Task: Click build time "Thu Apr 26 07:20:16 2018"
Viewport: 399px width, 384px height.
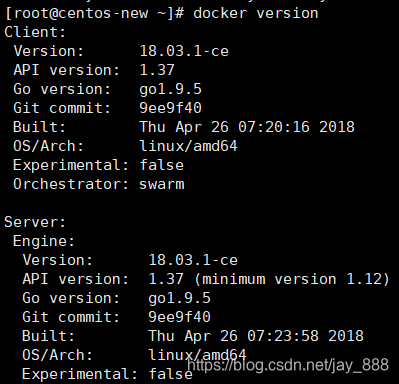Action: [x=247, y=127]
